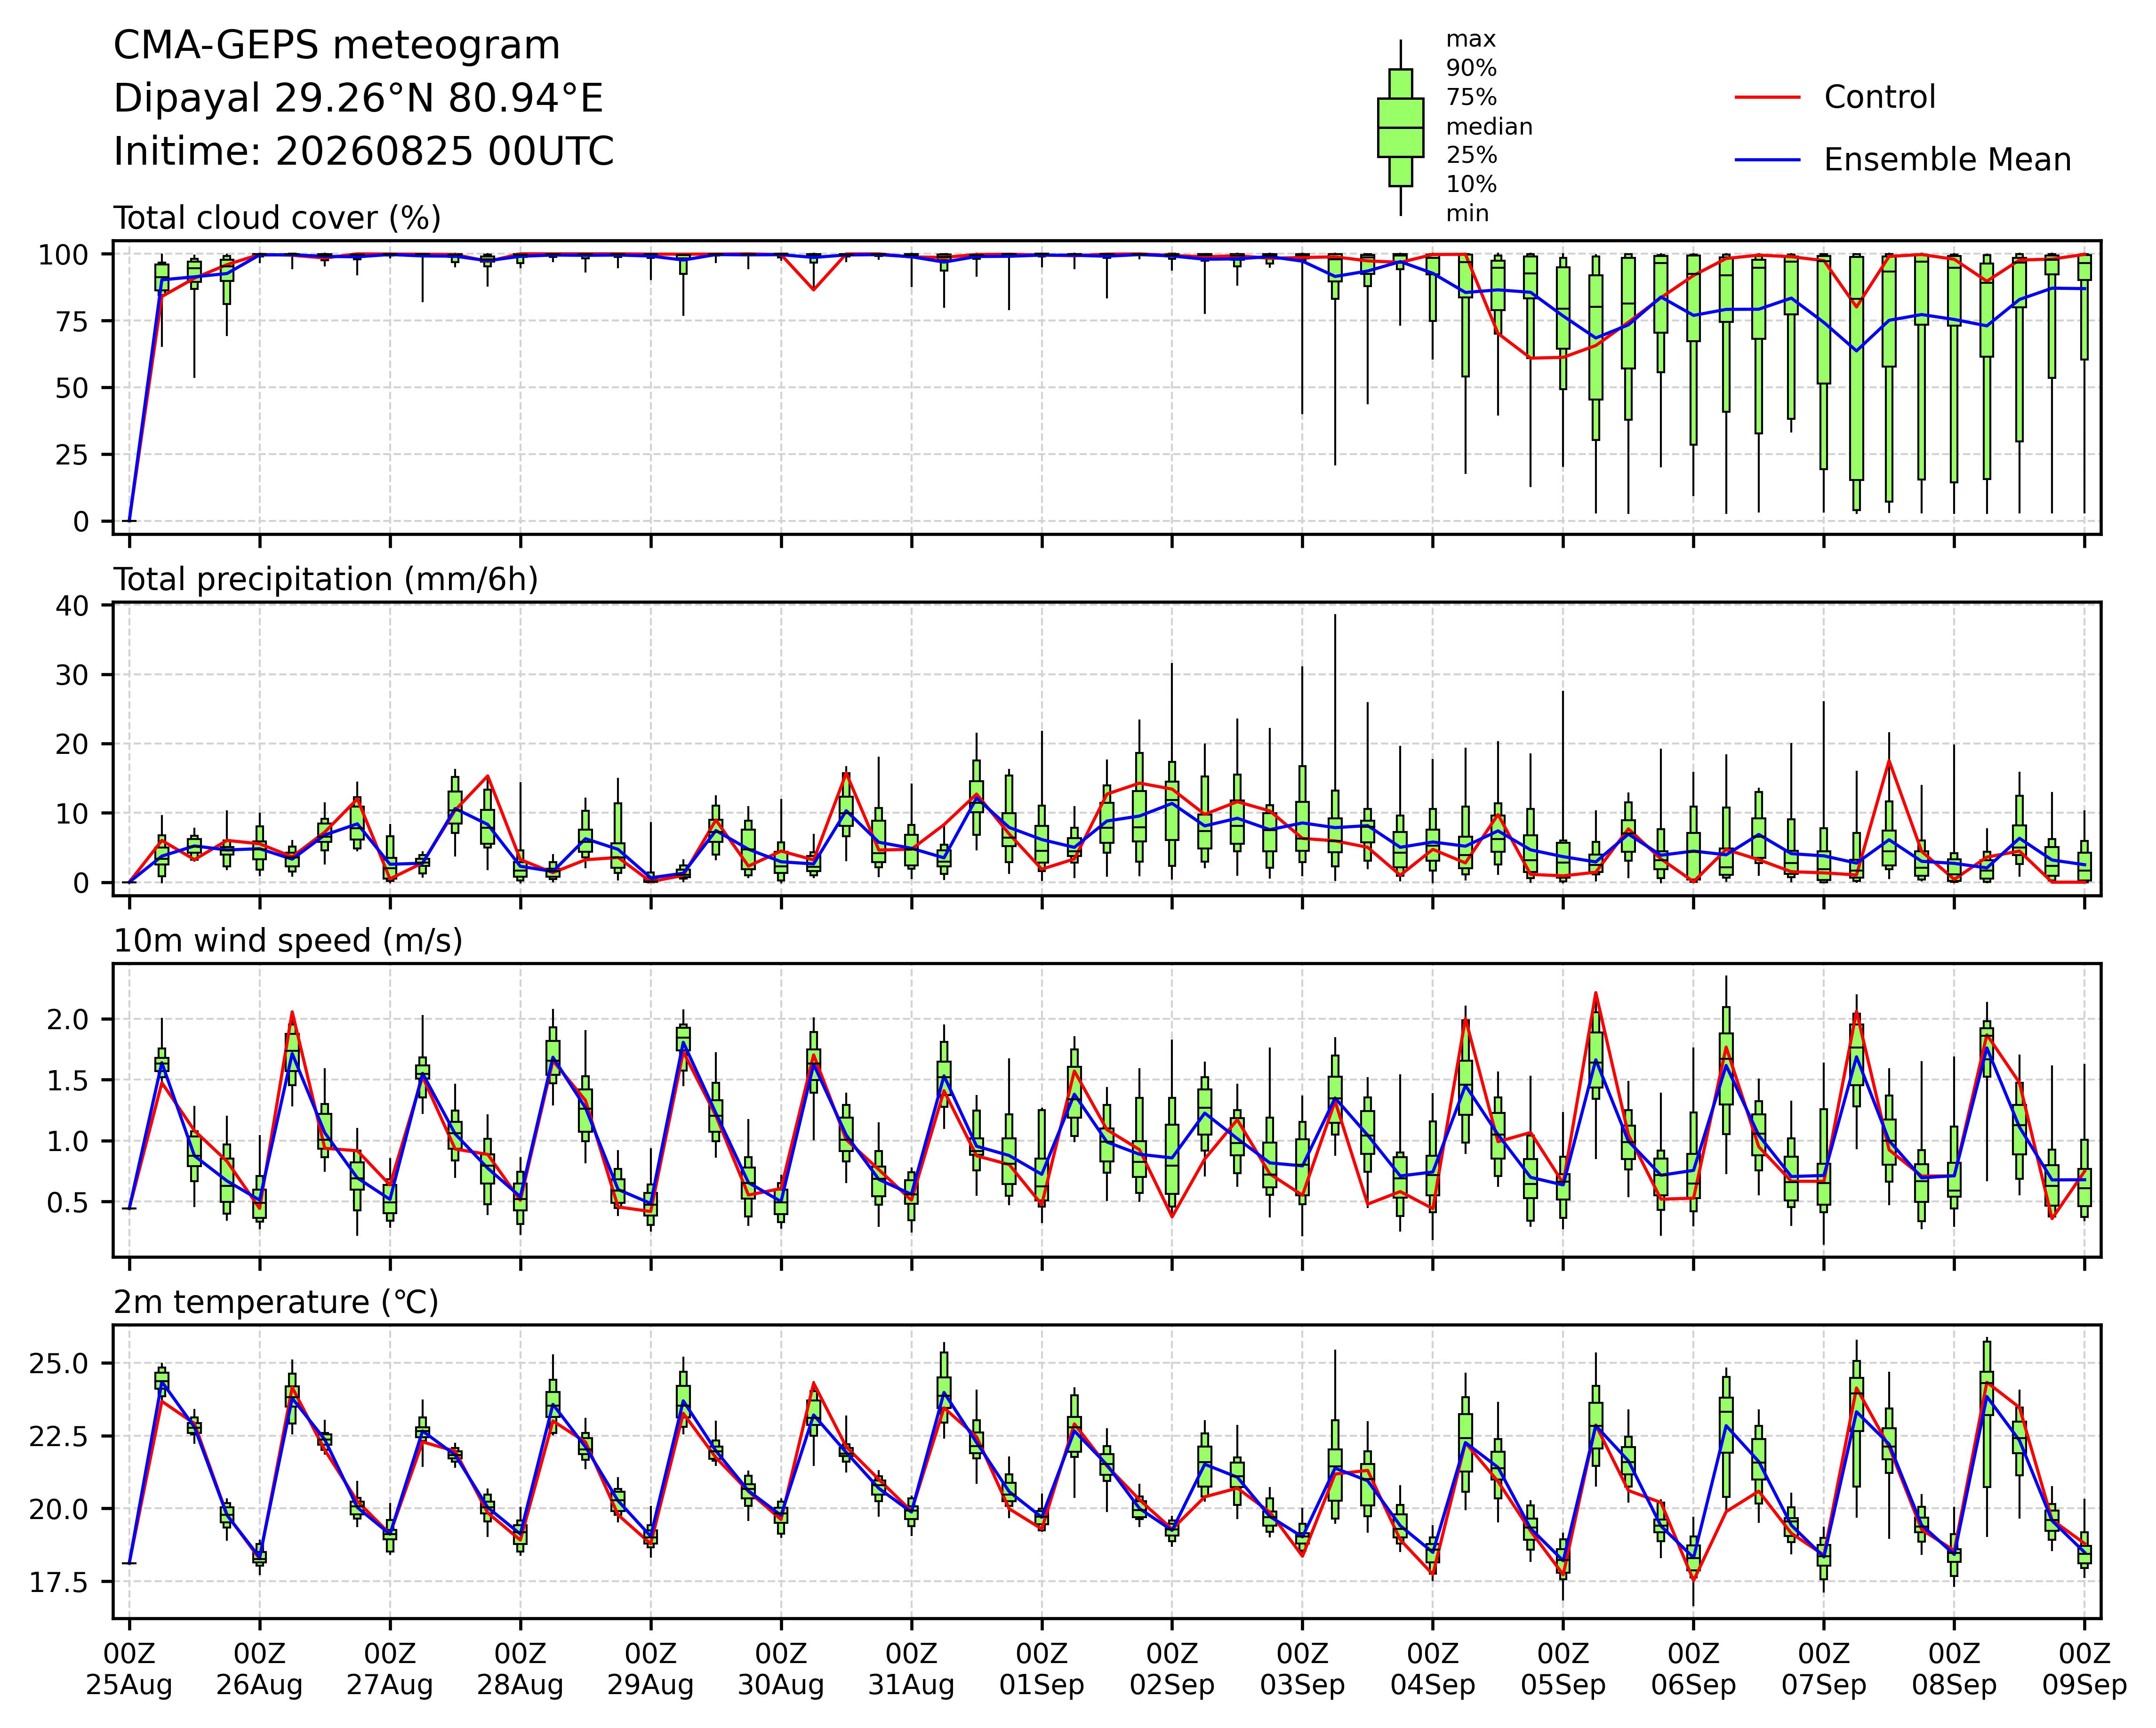Viewport: 2156px width, 1728px height.
Task: Click the '00Z 05Sep' time axis label
Action: pos(1563,1669)
